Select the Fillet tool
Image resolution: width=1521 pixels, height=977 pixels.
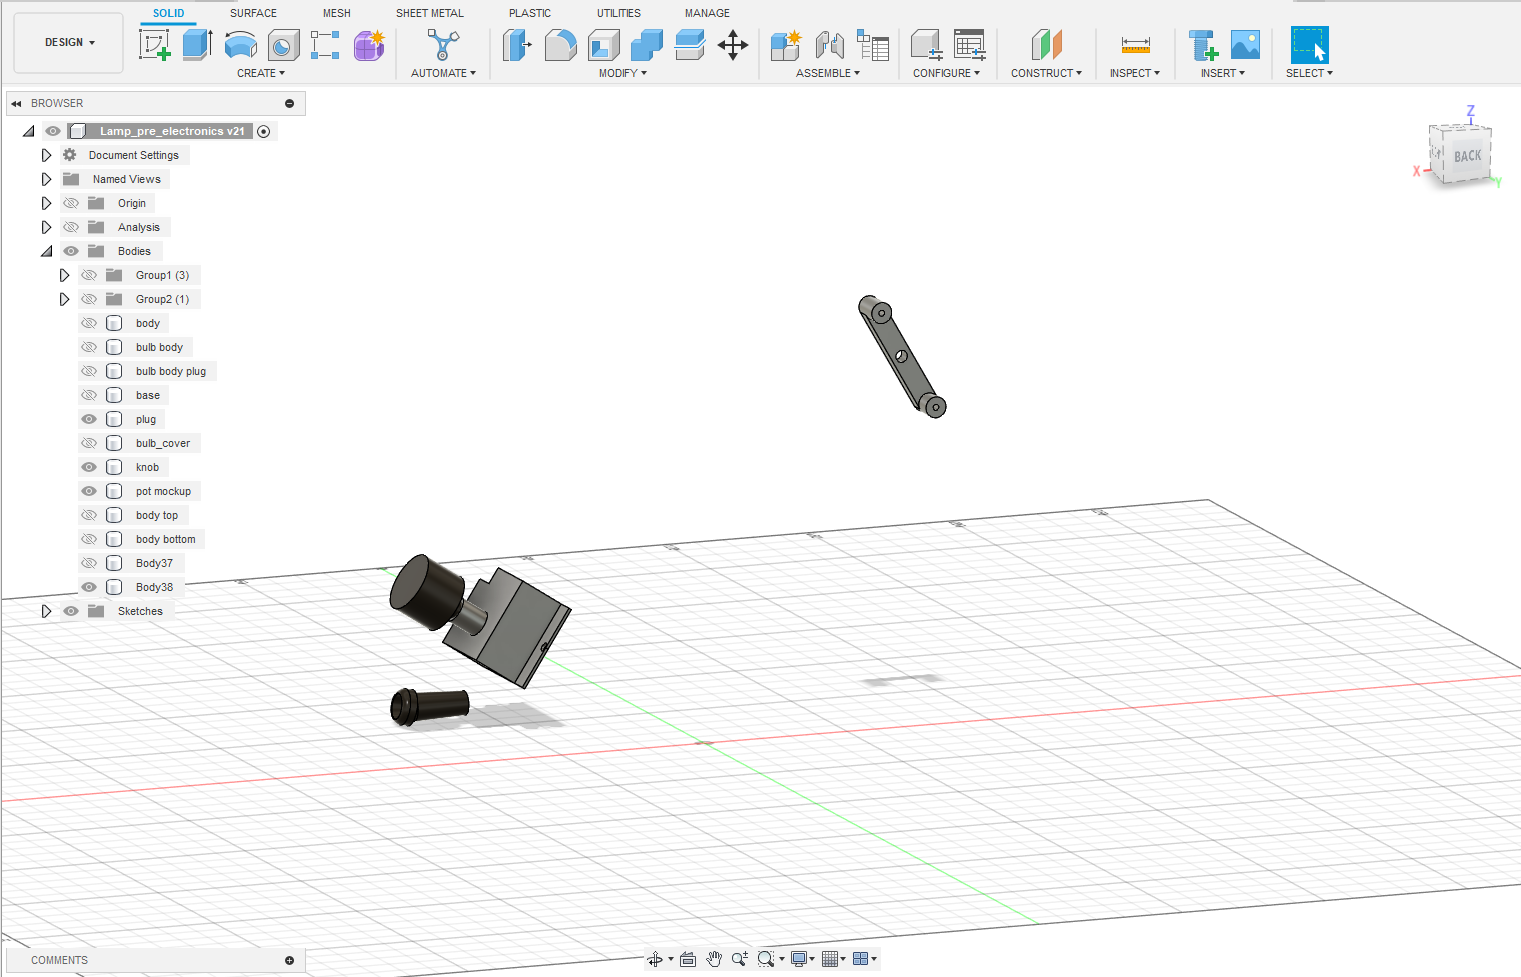(560, 45)
